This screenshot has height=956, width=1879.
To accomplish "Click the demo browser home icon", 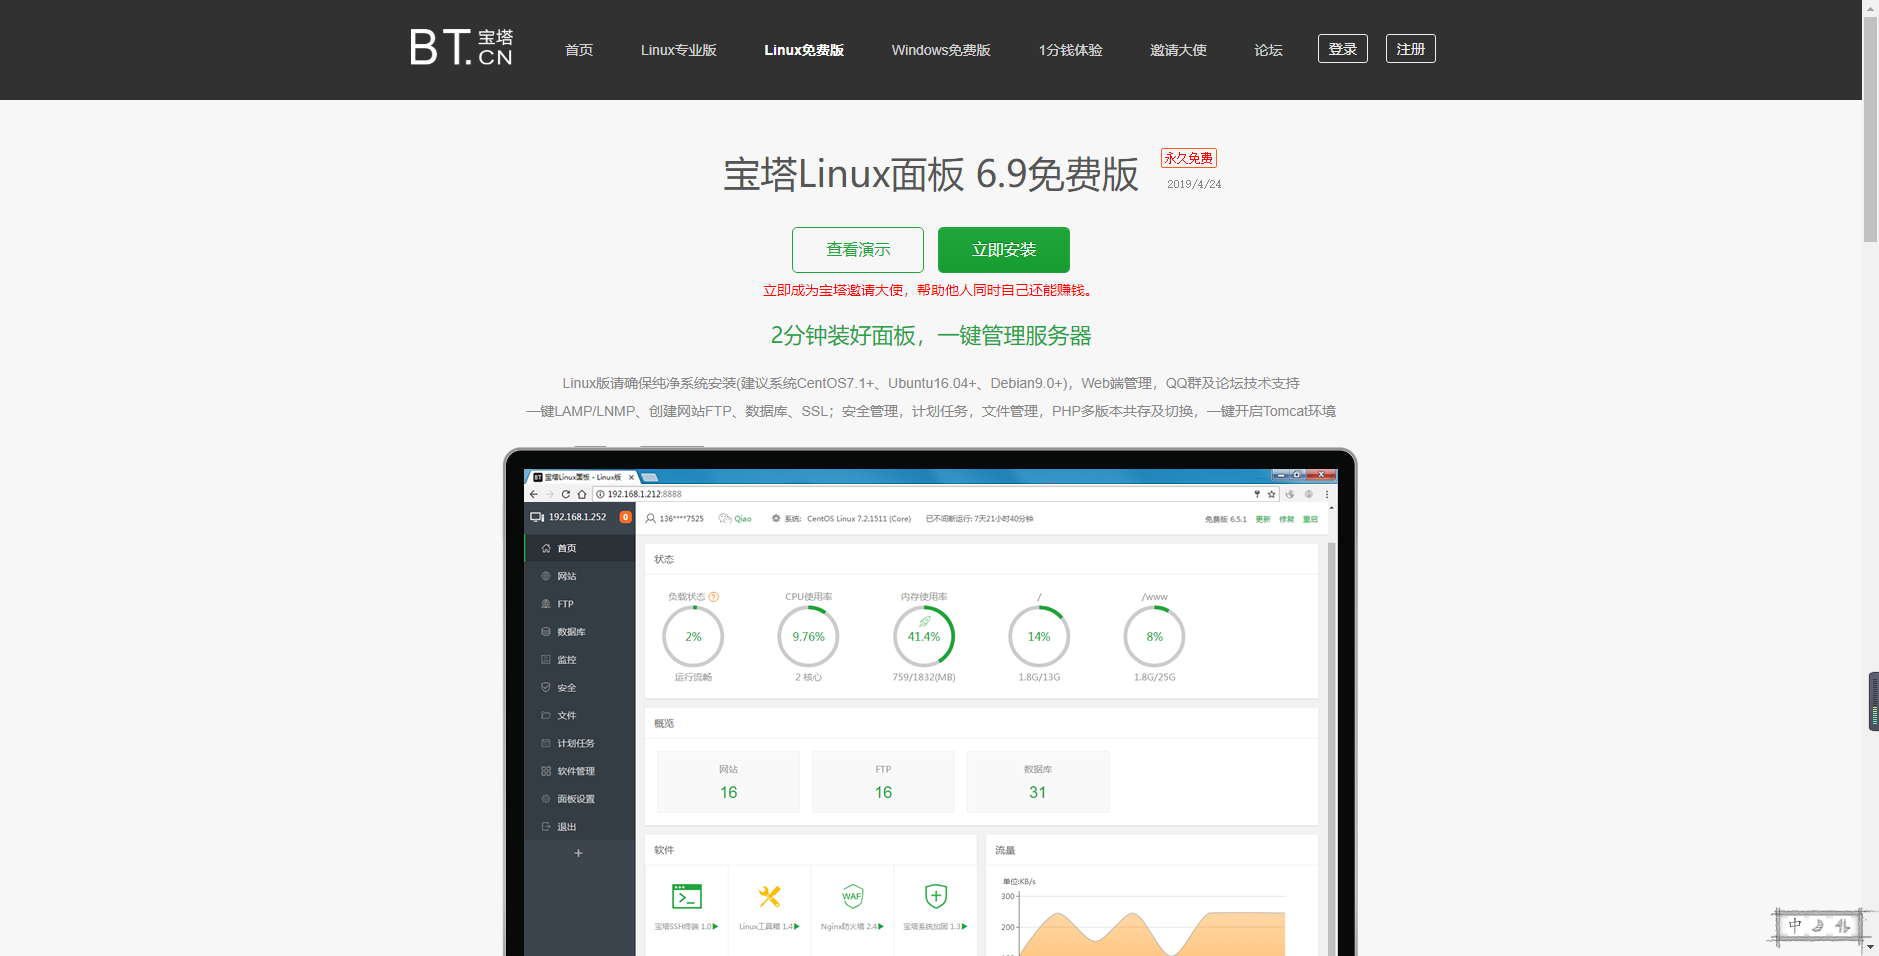I will pos(582,494).
